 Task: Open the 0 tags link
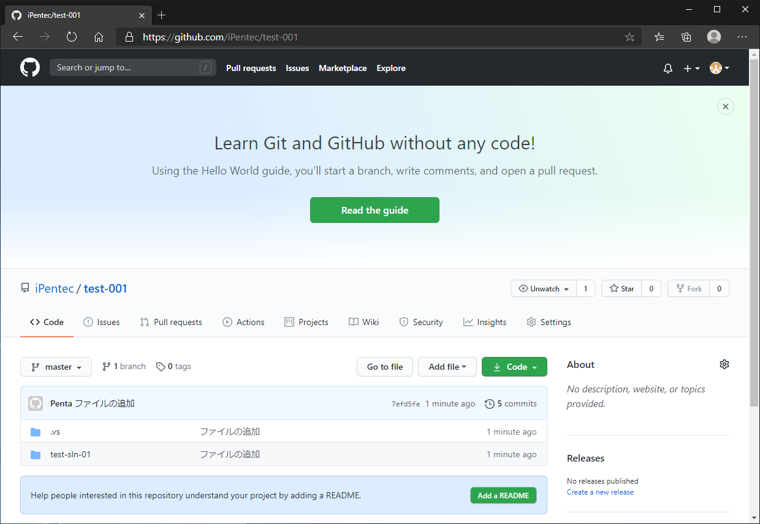(174, 366)
